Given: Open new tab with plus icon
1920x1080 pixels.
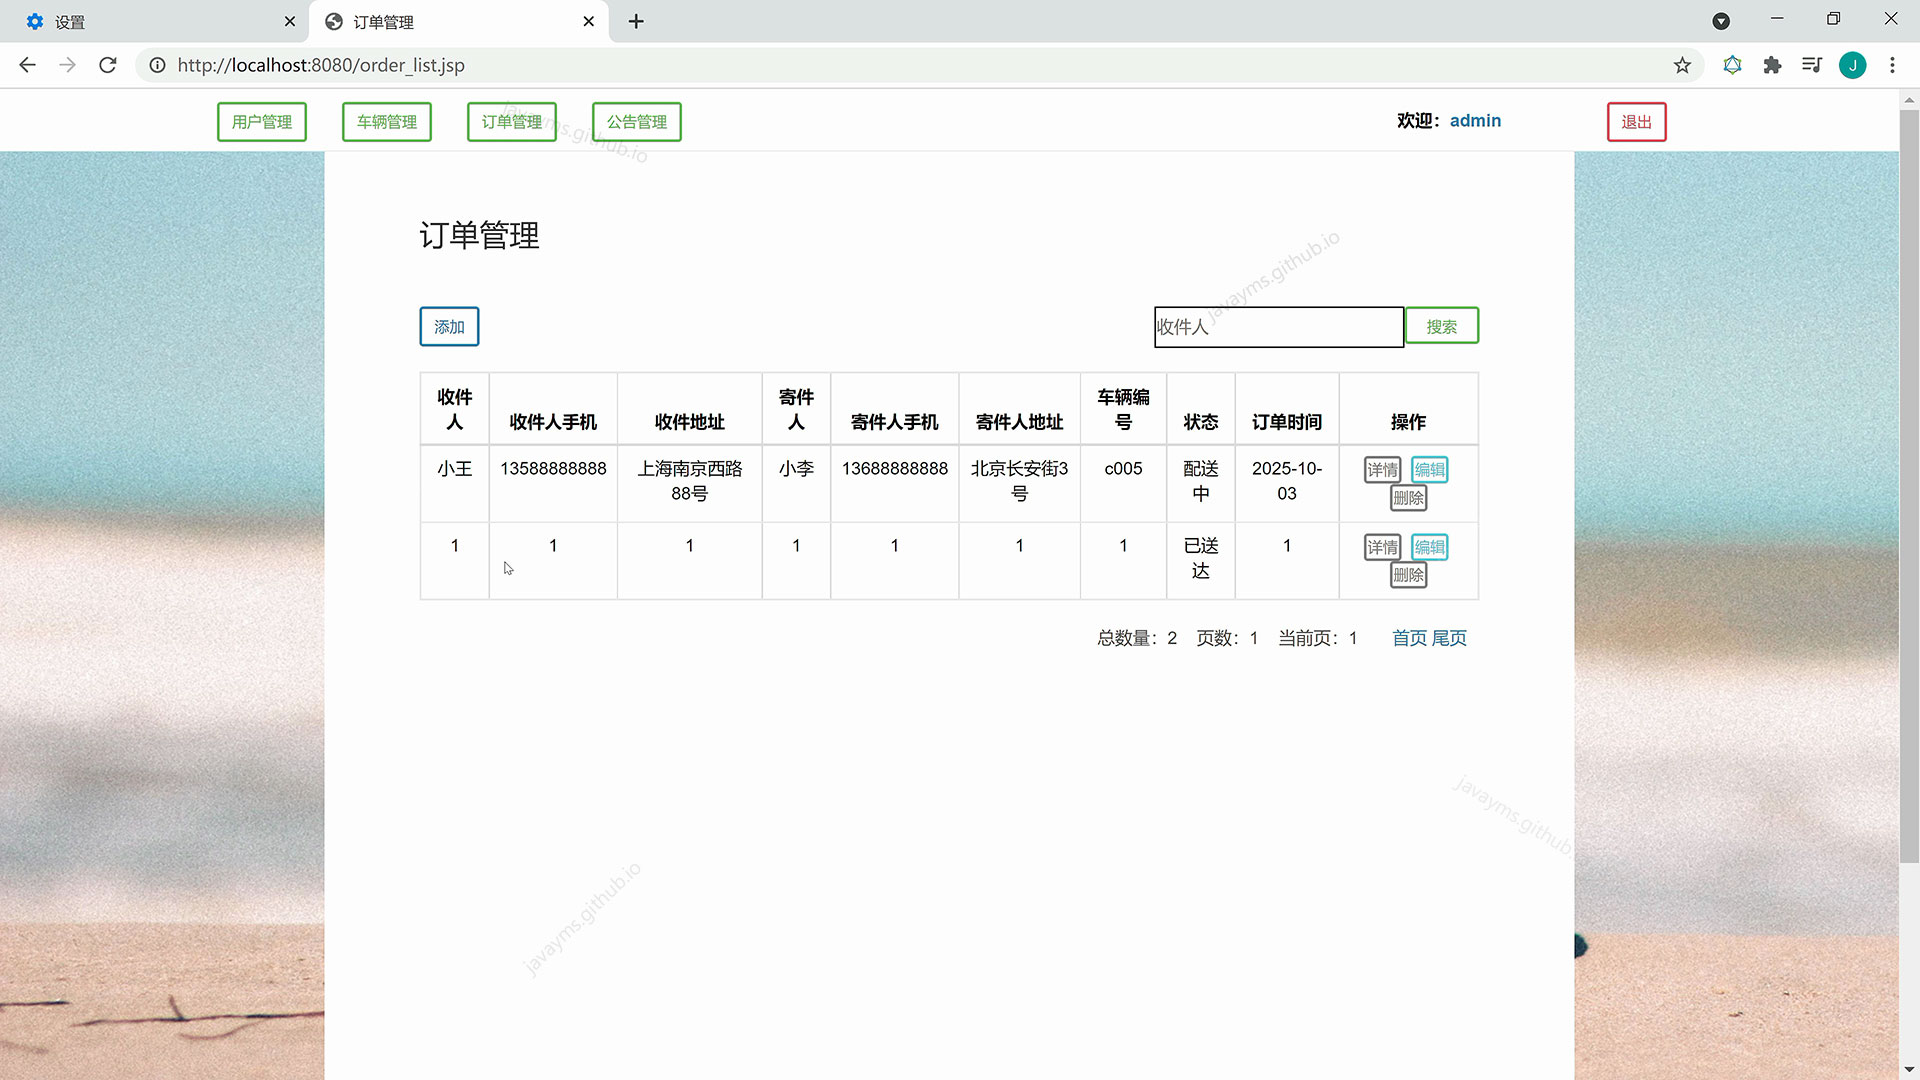Looking at the screenshot, I should [636, 21].
